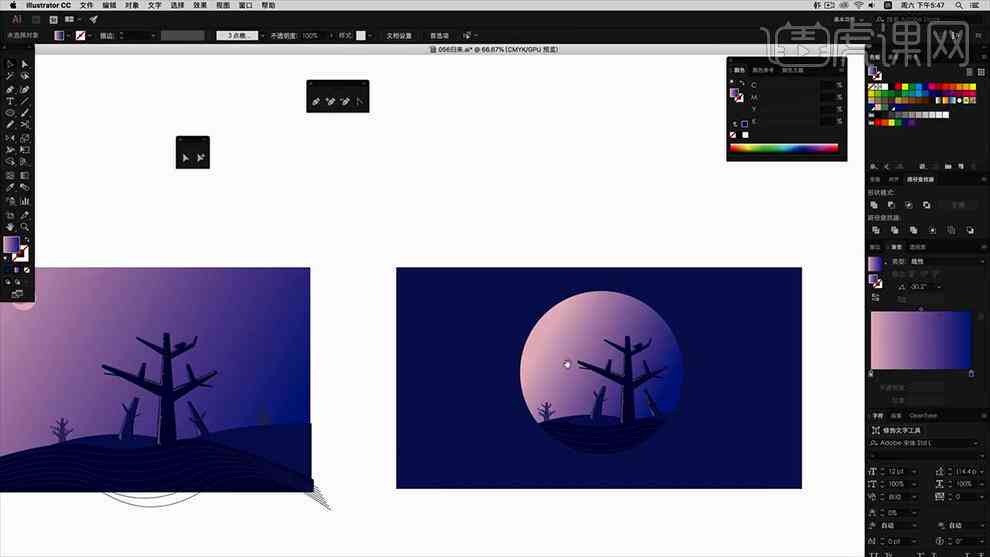Select the Pencil tool
This screenshot has height=557, width=990.
coord(10,125)
